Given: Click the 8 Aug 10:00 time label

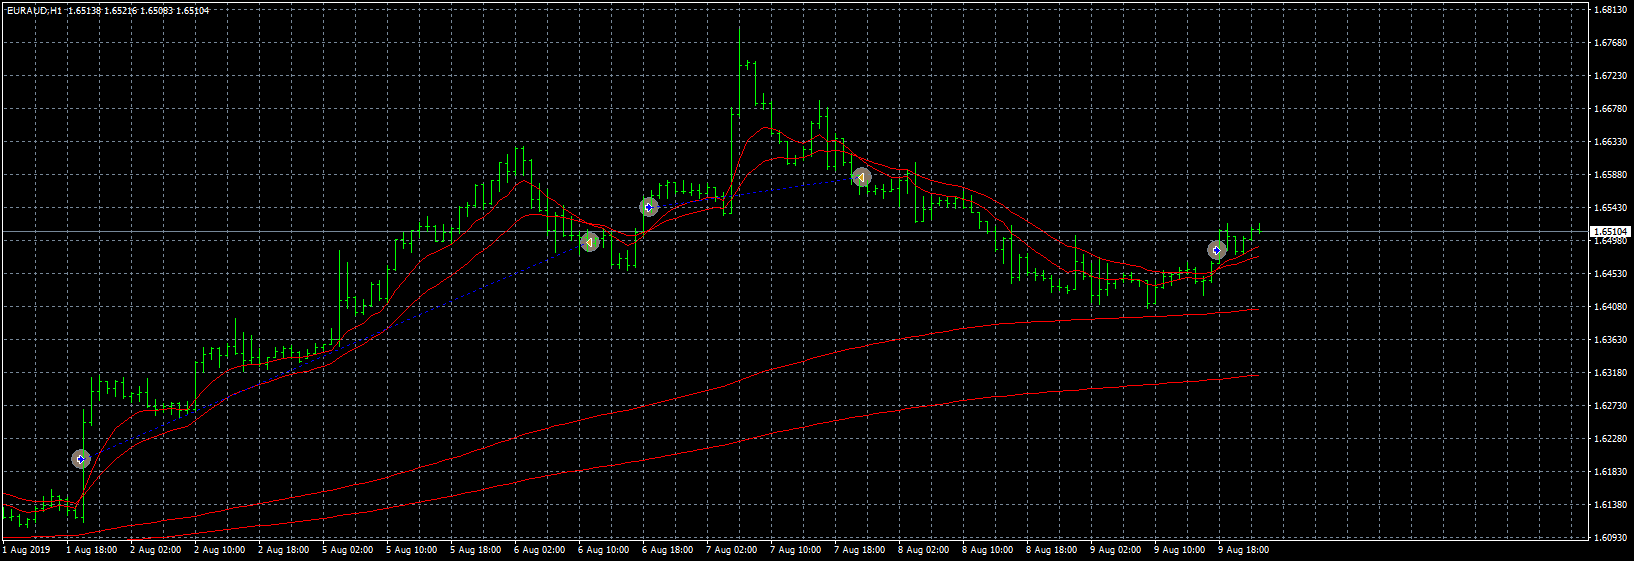Looking at the screenshot, I should pyautogui.click(x=987, y=550).
